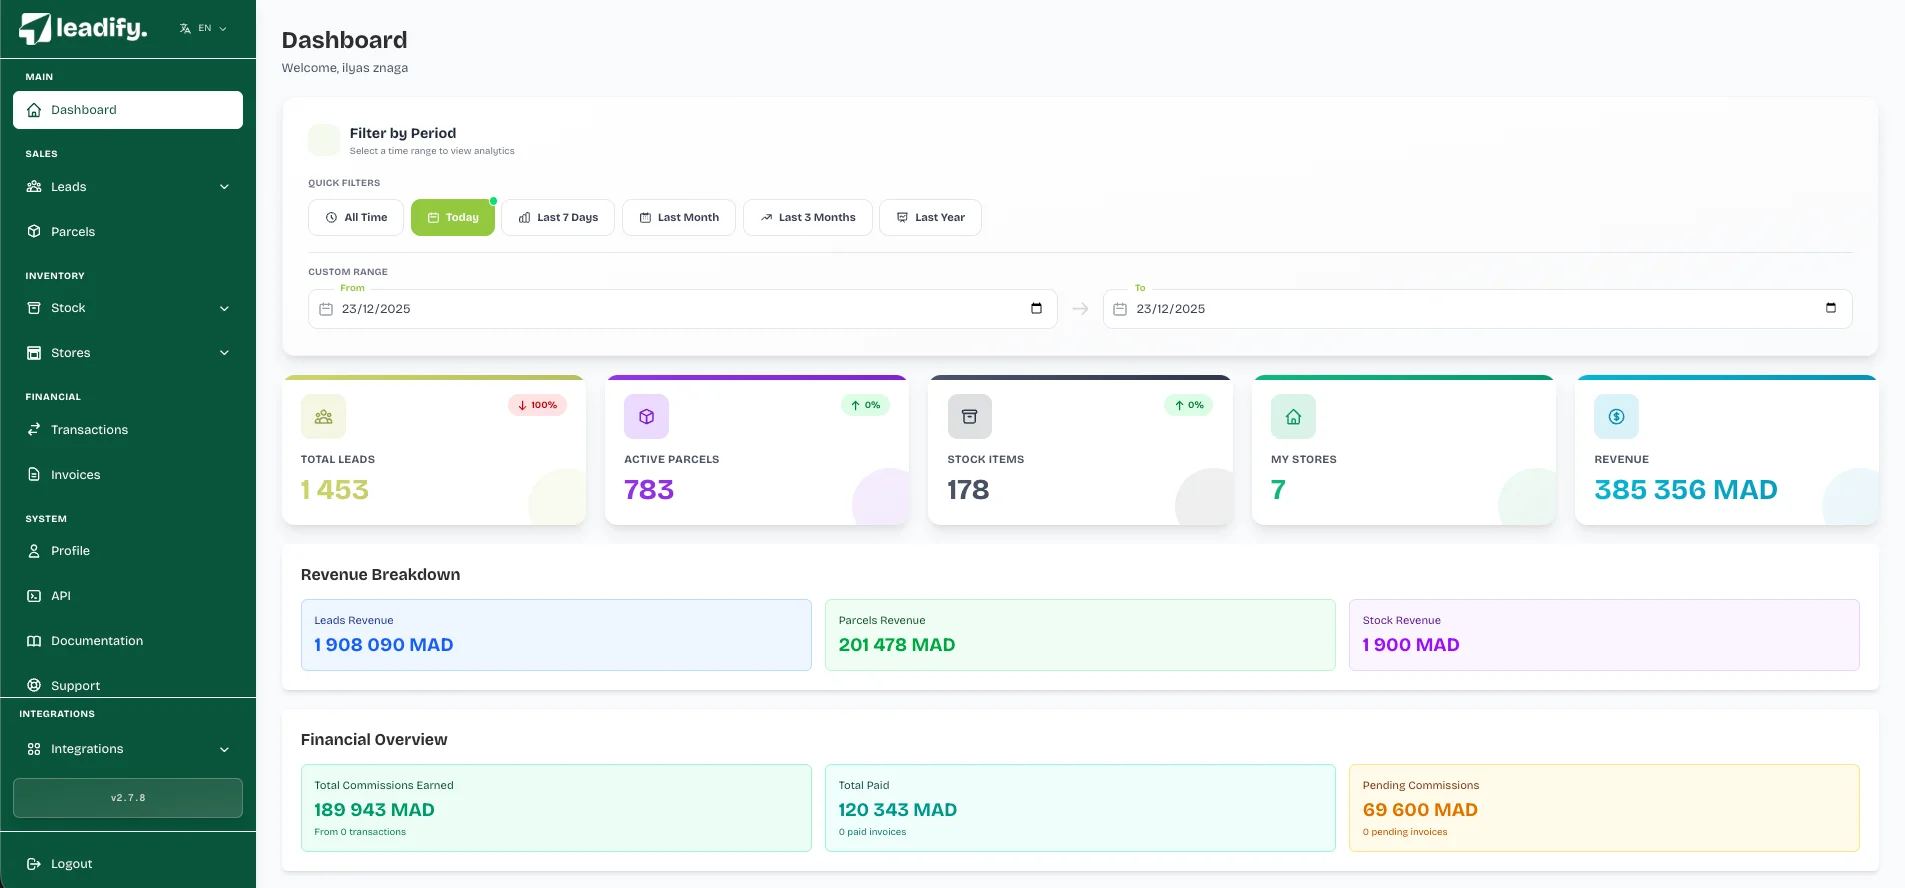
Task: Click the Revenue dollar coin icon
Action: click(x=1616, y=417)
